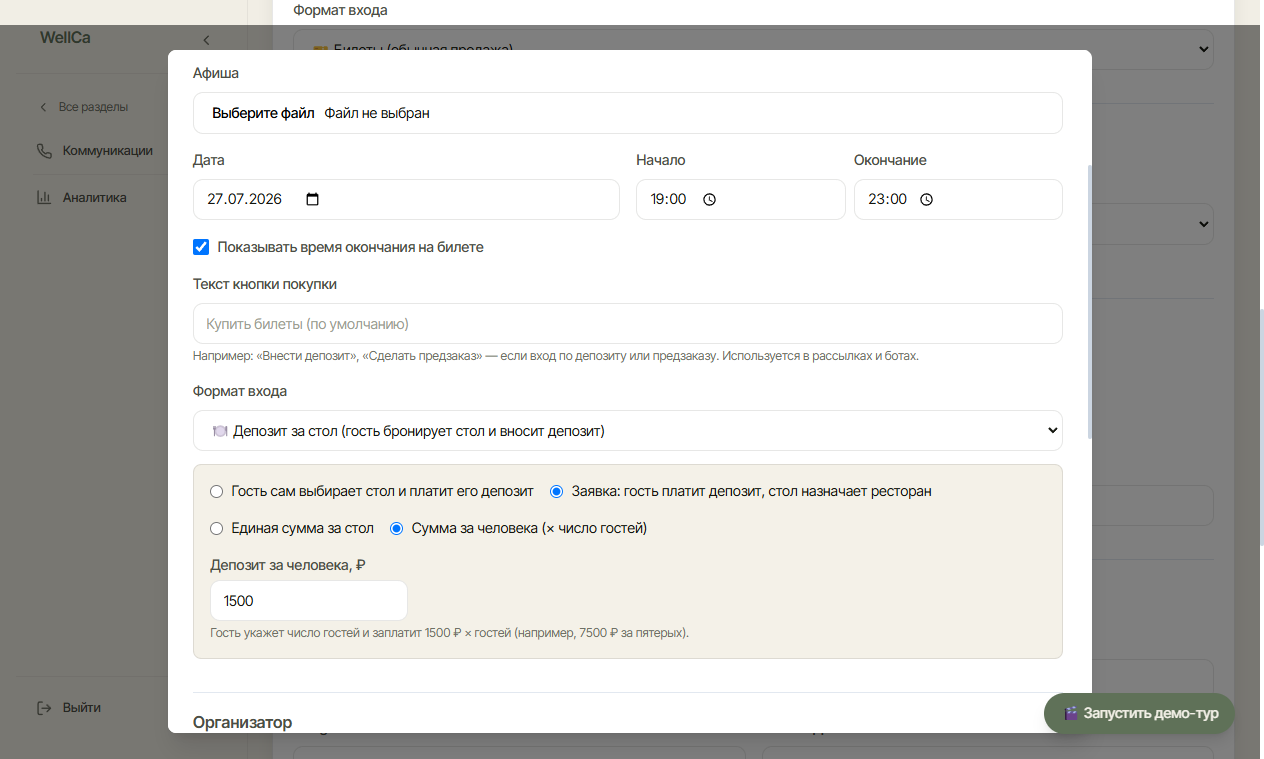Collapse the WellCa sidebar with the chevron

tap(206, 40)
